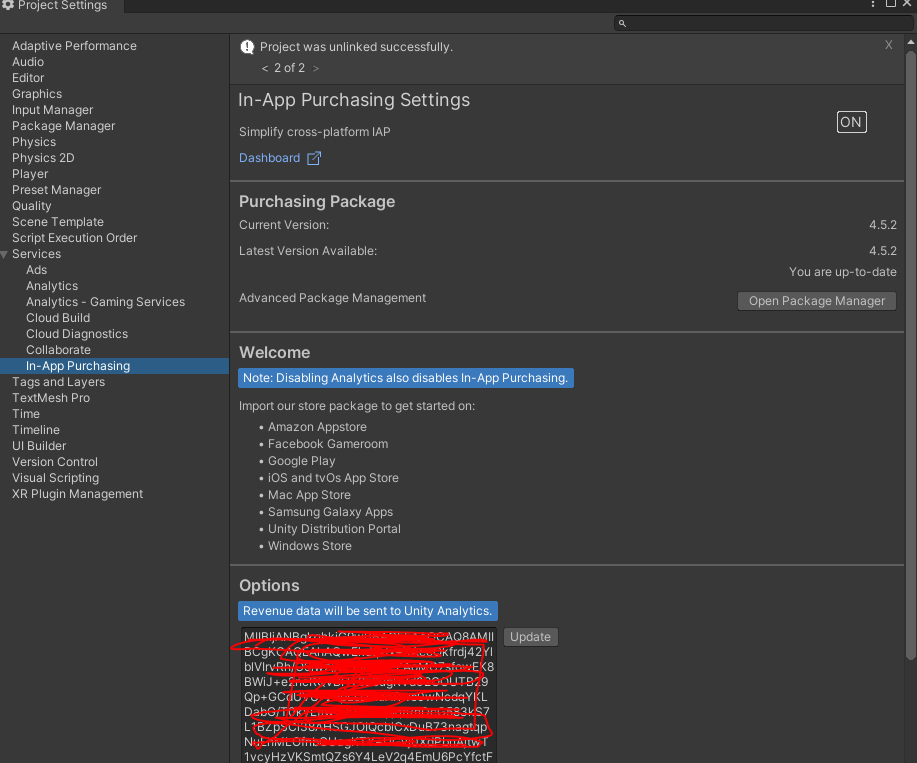Click the scrollbar up arrow
917x763 pixels.
910,43
